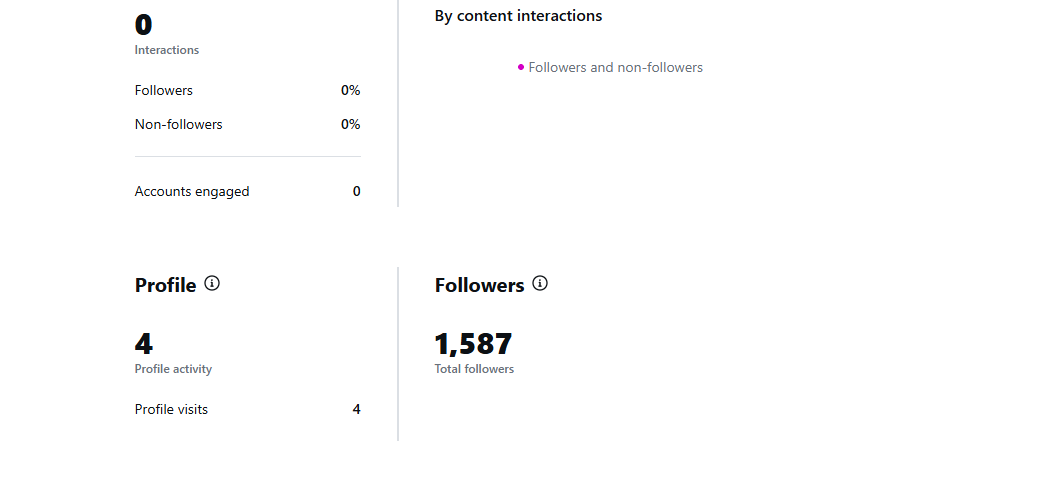1049x501 pixels.
Task: Click the Profile visits count of 4
Action: tap(357, 409)
